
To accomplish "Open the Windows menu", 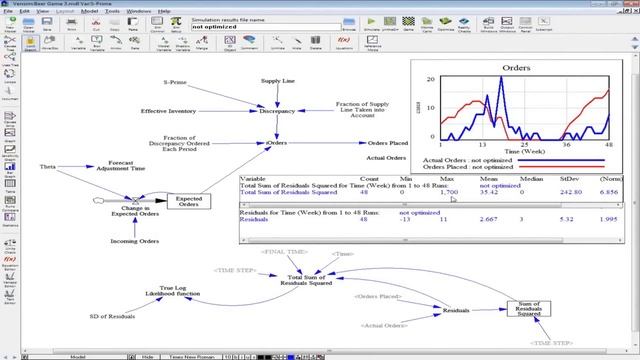I will [x=138, y=11].
